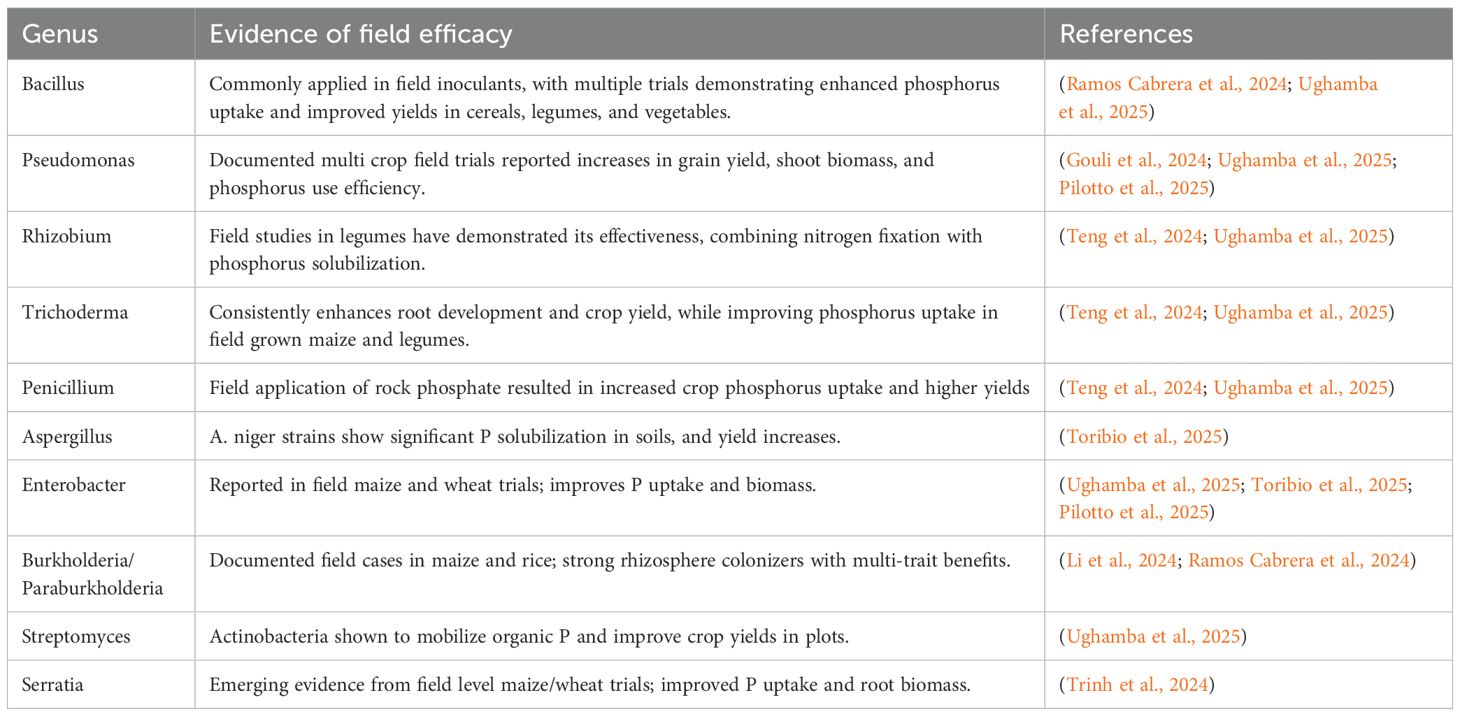Click the Teng et al., 2024 link in the Penicillium row

(1134, 388)
